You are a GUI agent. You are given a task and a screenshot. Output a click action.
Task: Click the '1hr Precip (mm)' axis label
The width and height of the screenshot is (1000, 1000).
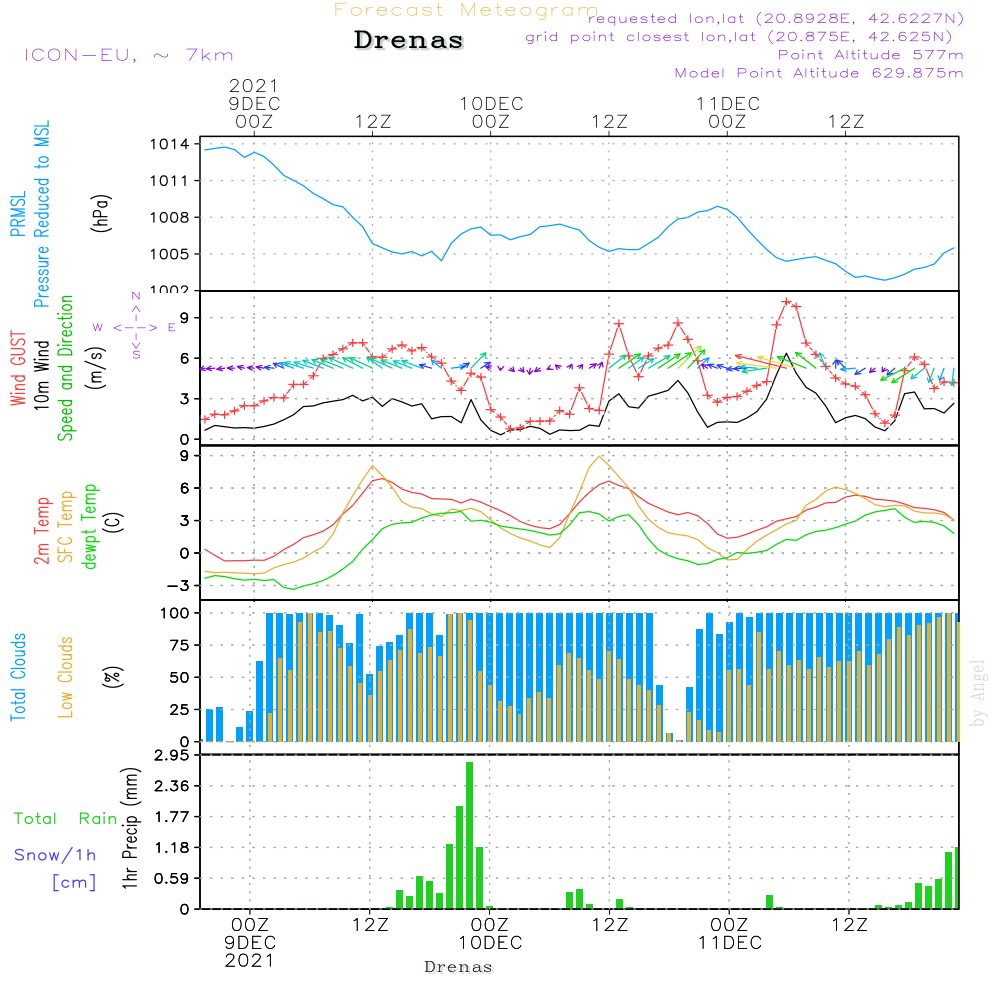[x=130, y=828]
